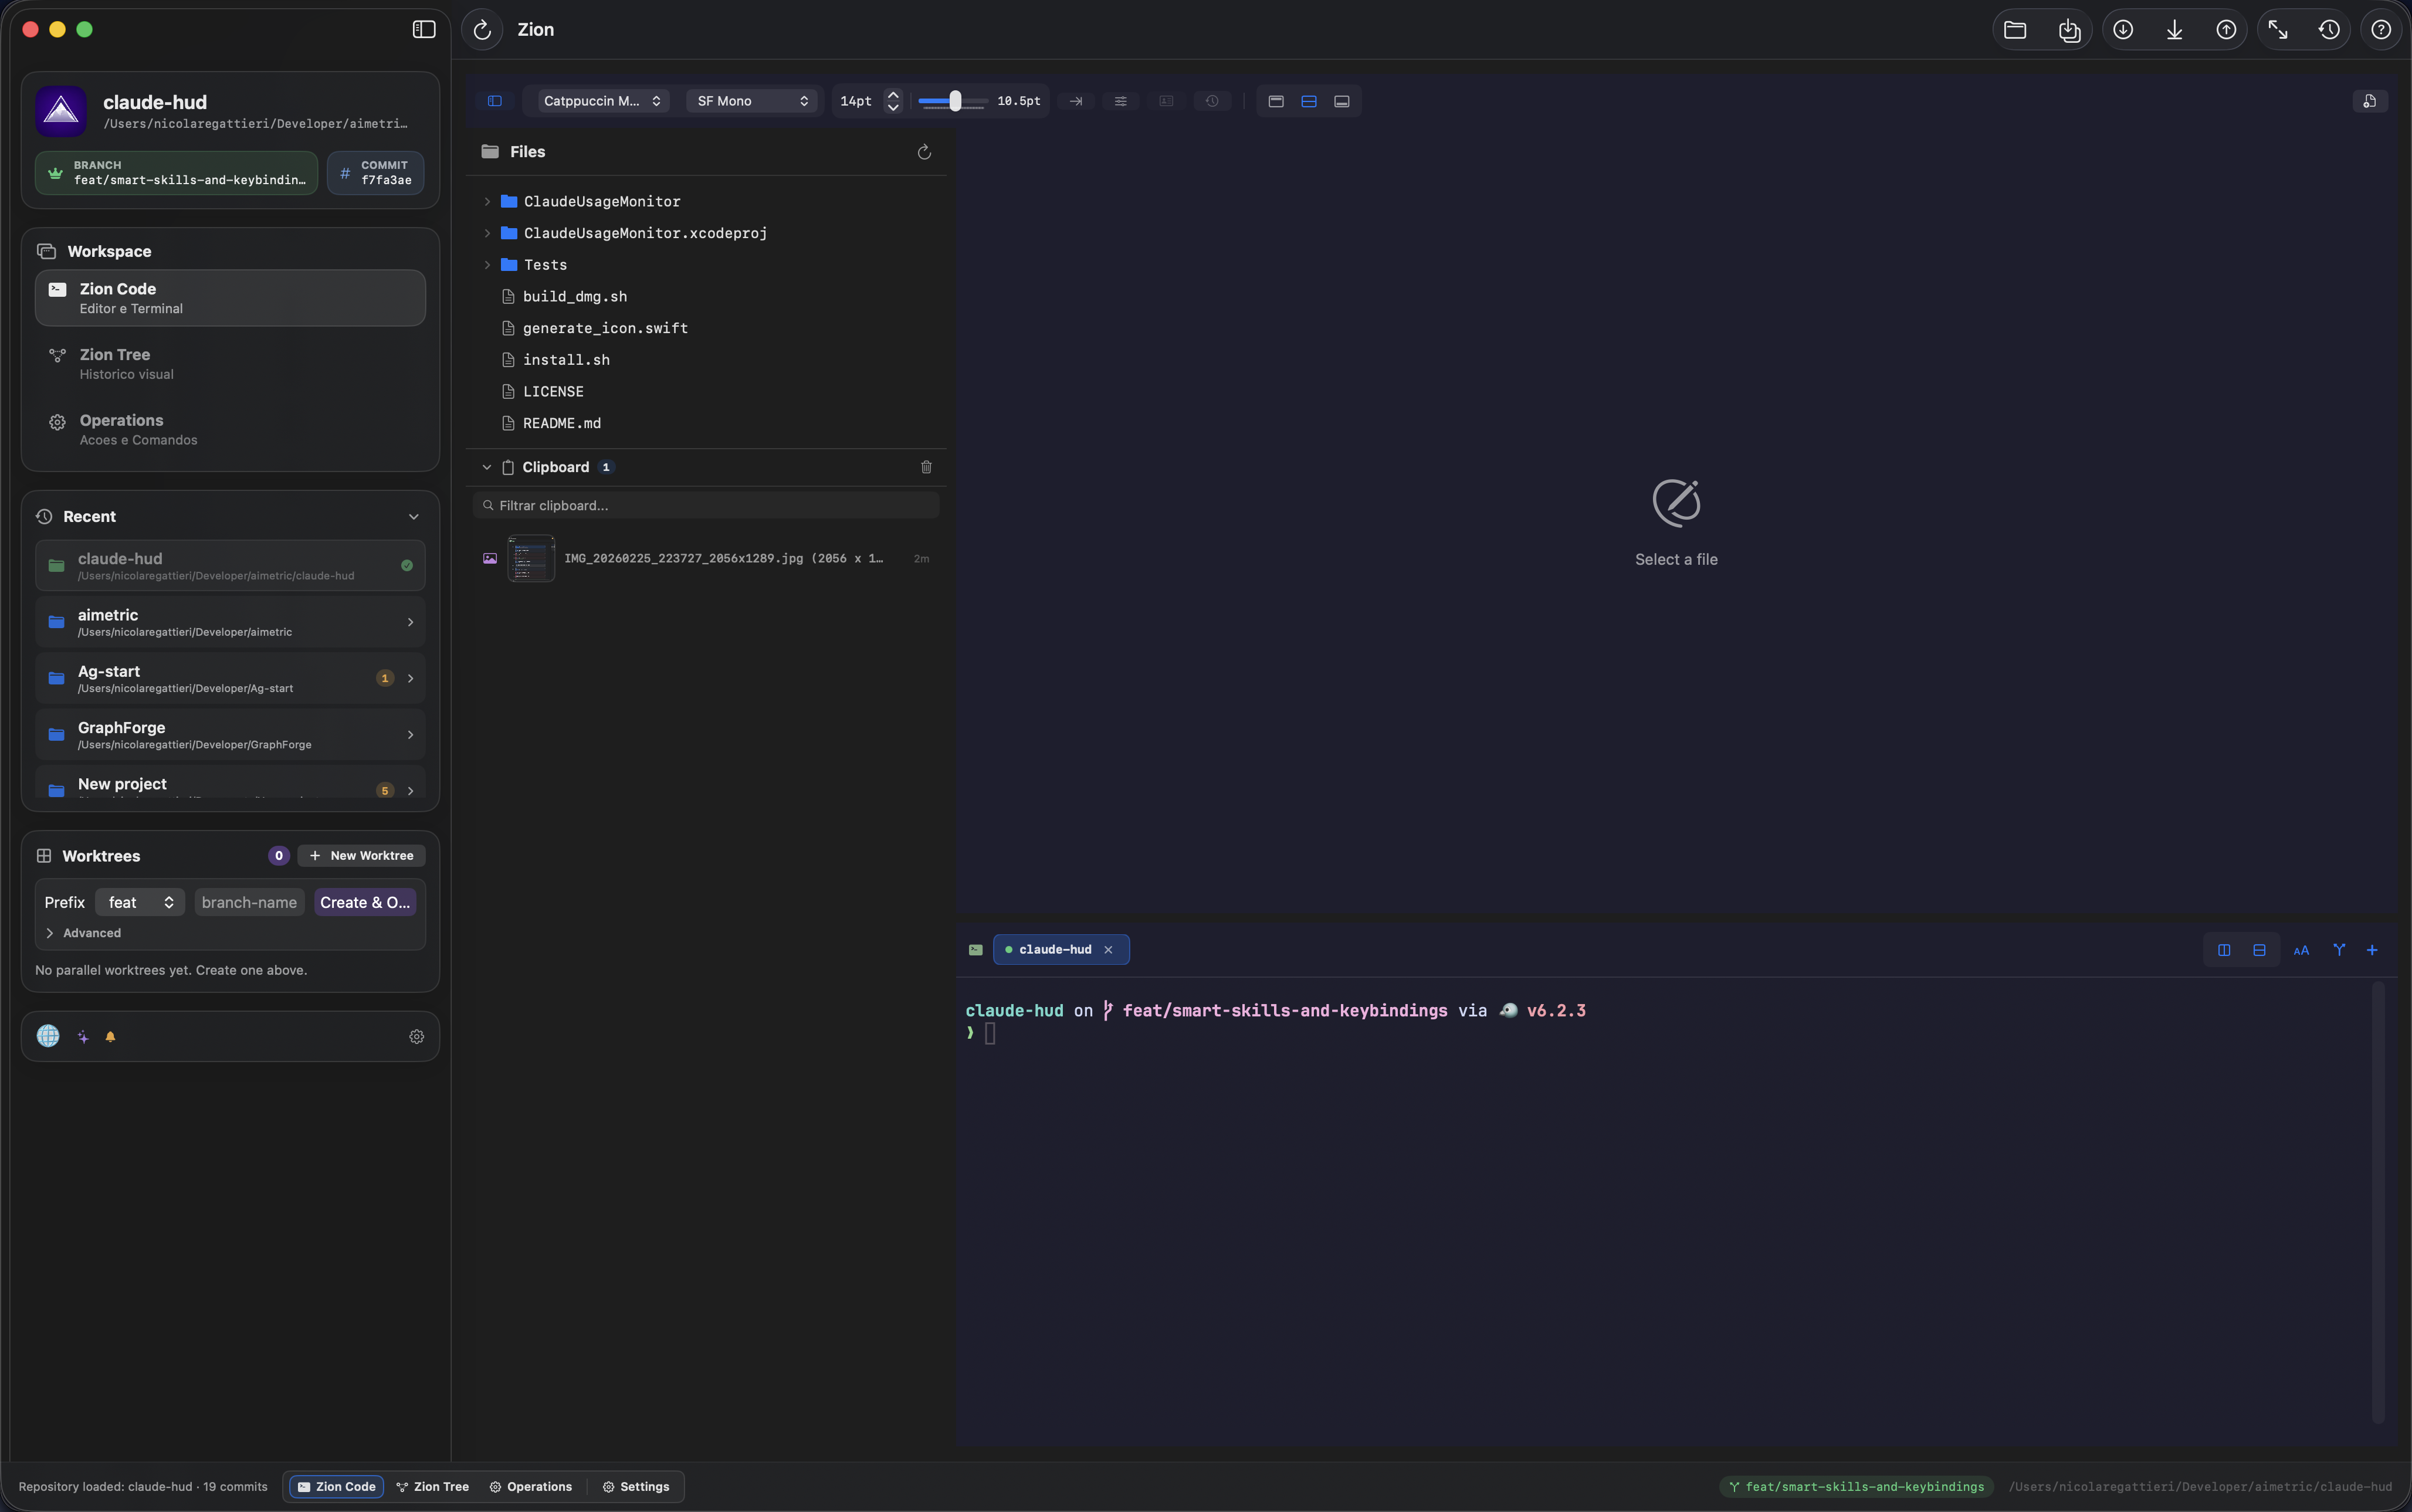The image size is (2412, 1512).
Task: Open the file history clock icon in editor toolbar
Action: click(1212, 101)
